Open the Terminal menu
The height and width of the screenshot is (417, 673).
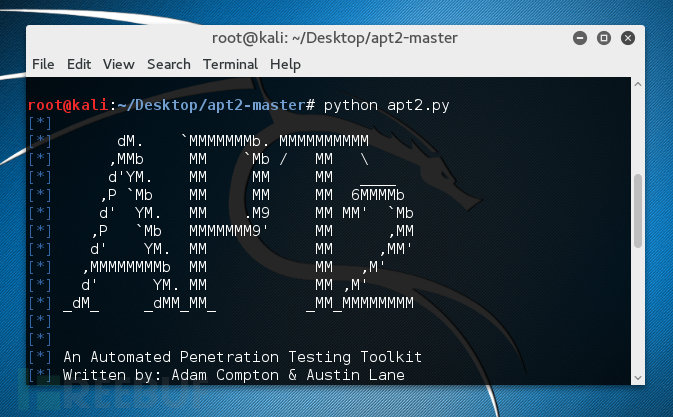click(230, 64)
